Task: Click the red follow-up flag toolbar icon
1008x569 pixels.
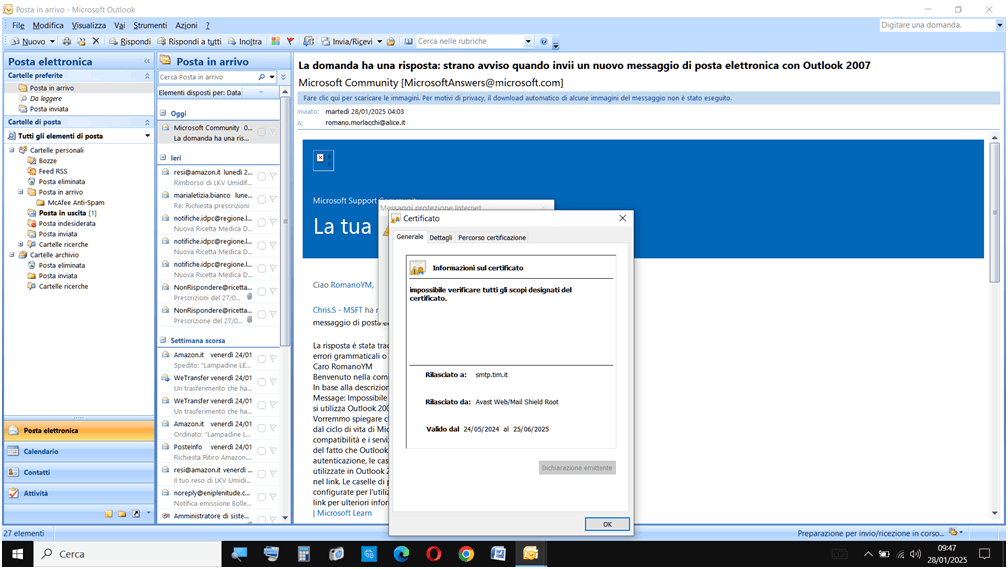Action: coord(290,41)
